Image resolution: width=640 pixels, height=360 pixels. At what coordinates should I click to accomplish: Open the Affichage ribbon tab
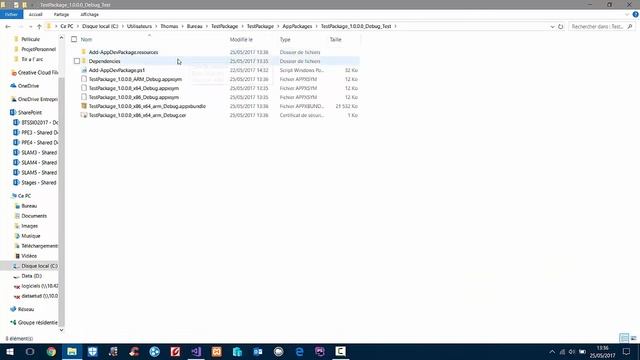[89, 14]
